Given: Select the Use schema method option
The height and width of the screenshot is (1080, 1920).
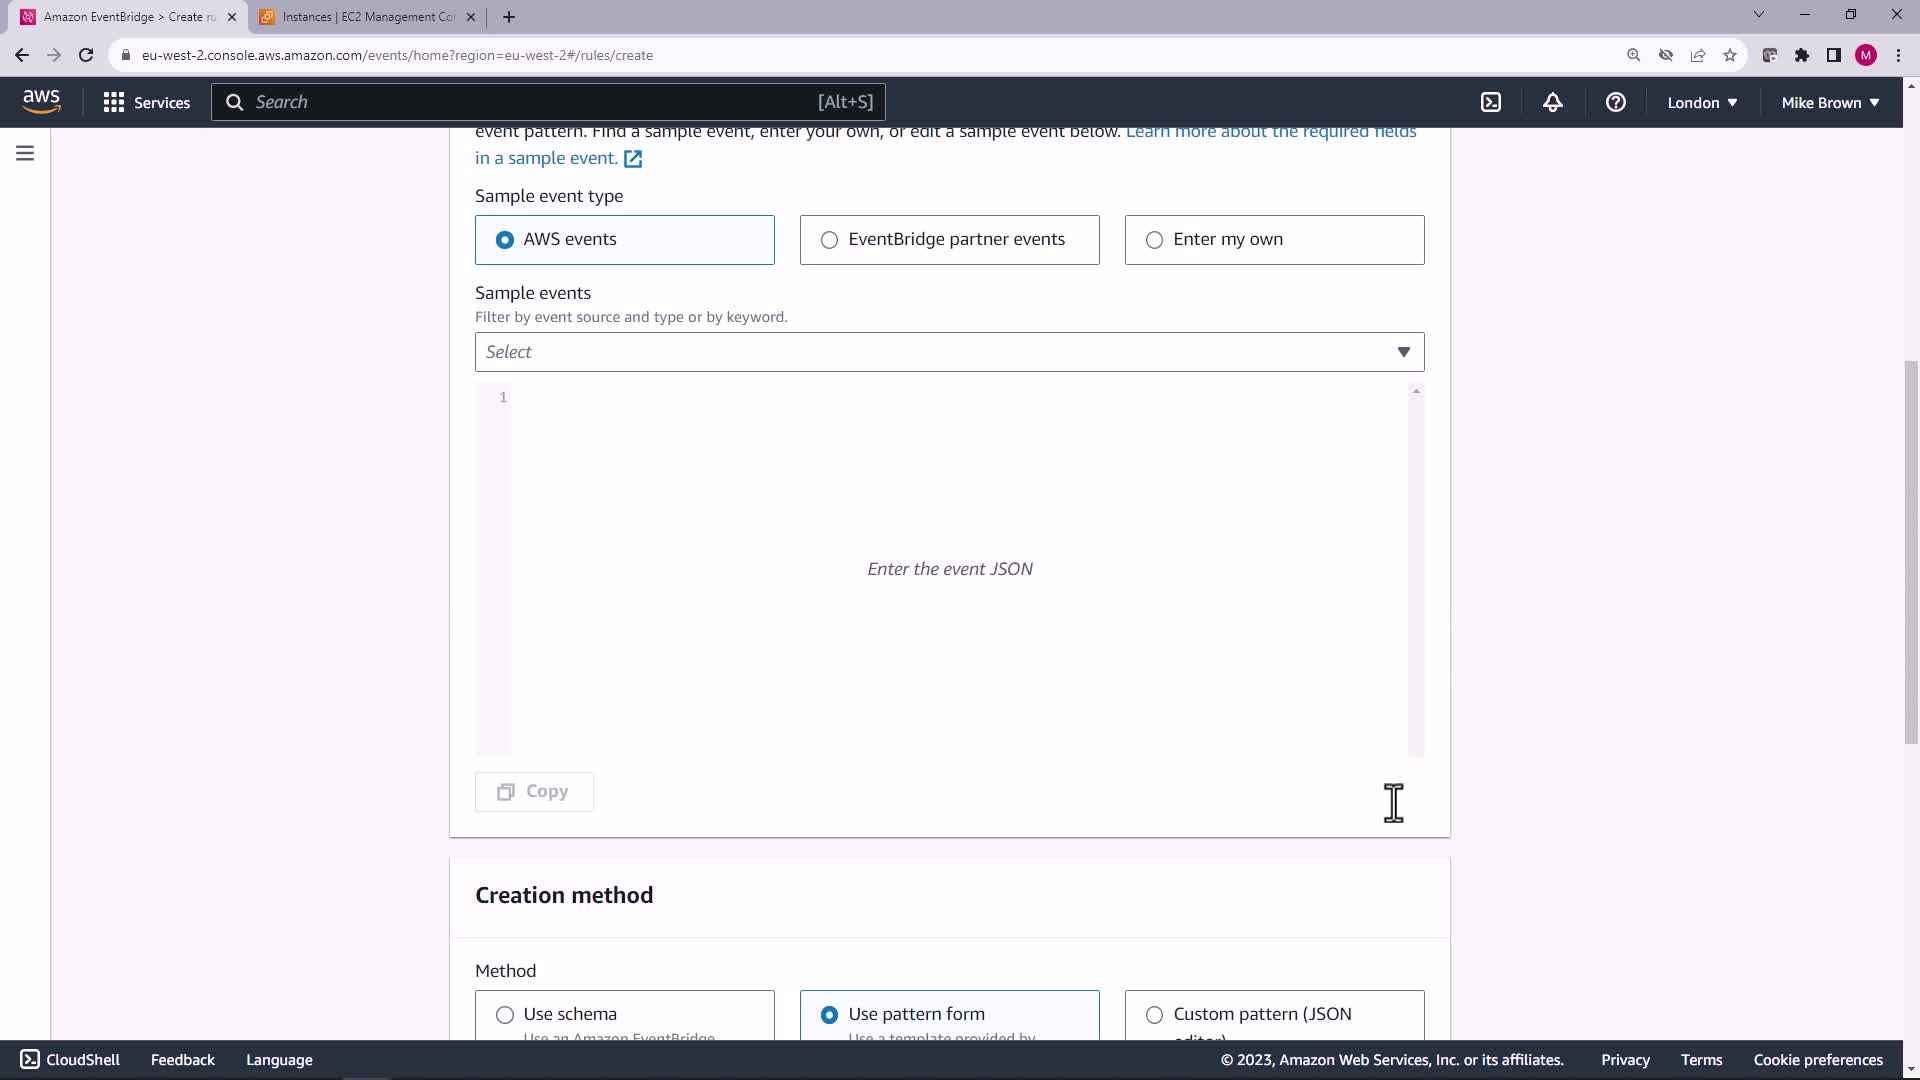Looking at the screenshot, I should pos(505,1014).
